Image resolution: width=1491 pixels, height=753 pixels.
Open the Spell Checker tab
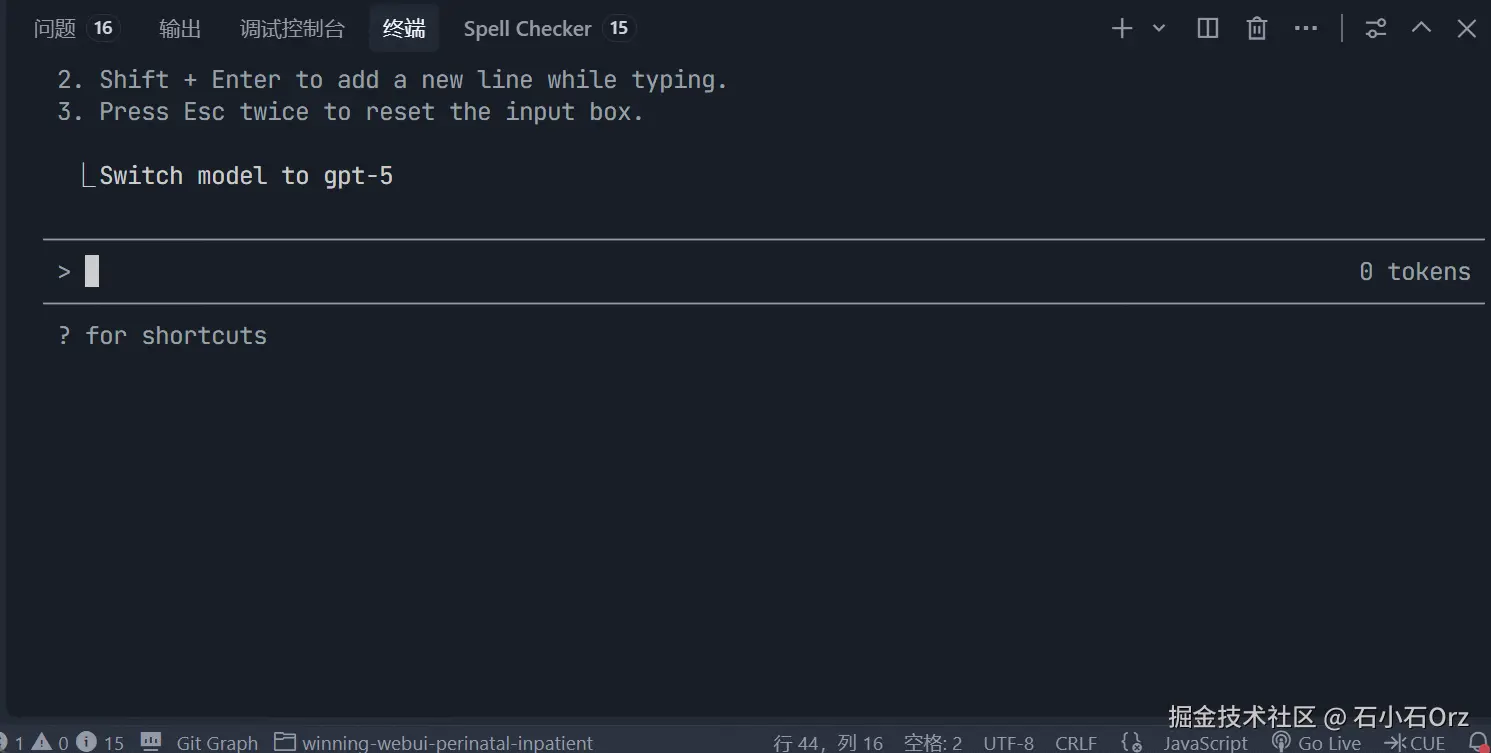coord(527,29)
